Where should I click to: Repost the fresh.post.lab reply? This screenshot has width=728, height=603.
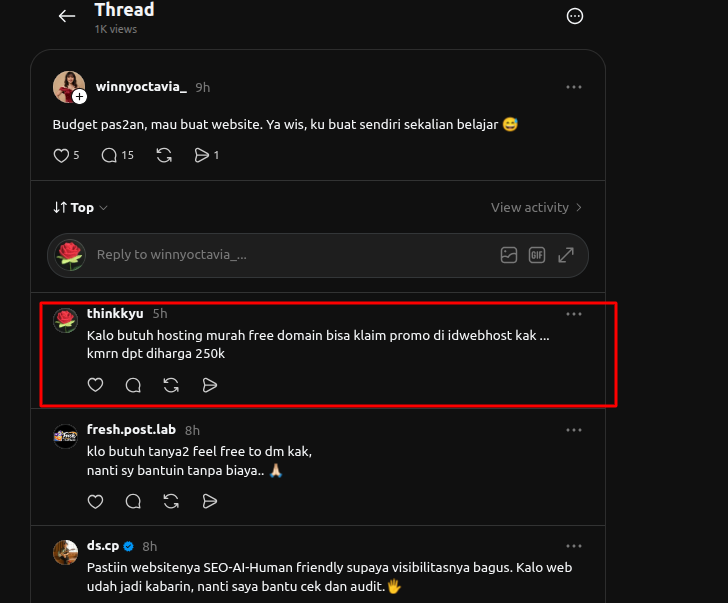point(171,501)
